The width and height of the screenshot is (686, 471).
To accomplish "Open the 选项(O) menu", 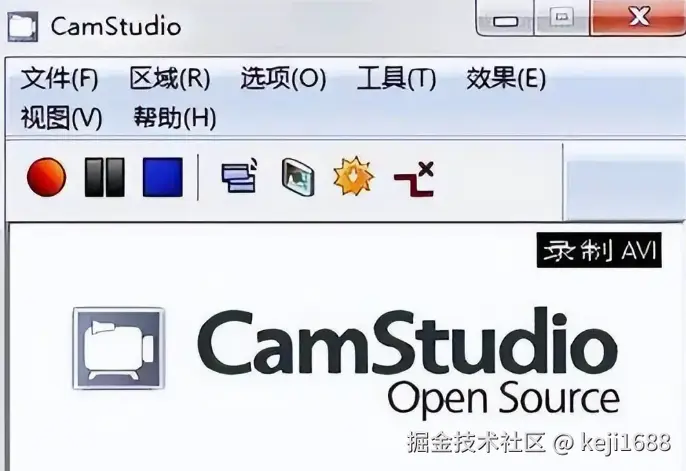I will [x=284, y=79].
